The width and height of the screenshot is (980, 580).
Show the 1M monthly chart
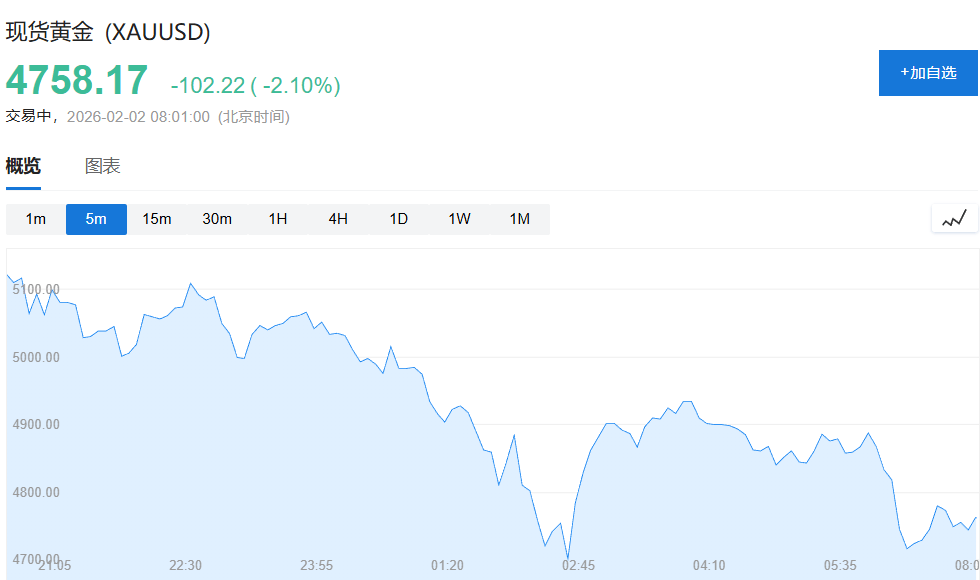pyautogui.click(x=519, y=219)
